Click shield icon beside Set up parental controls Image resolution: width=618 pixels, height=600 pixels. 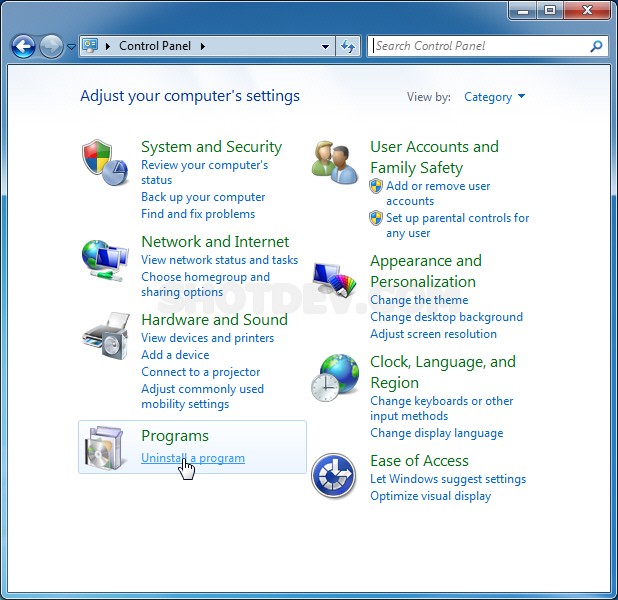coord(376,218)
